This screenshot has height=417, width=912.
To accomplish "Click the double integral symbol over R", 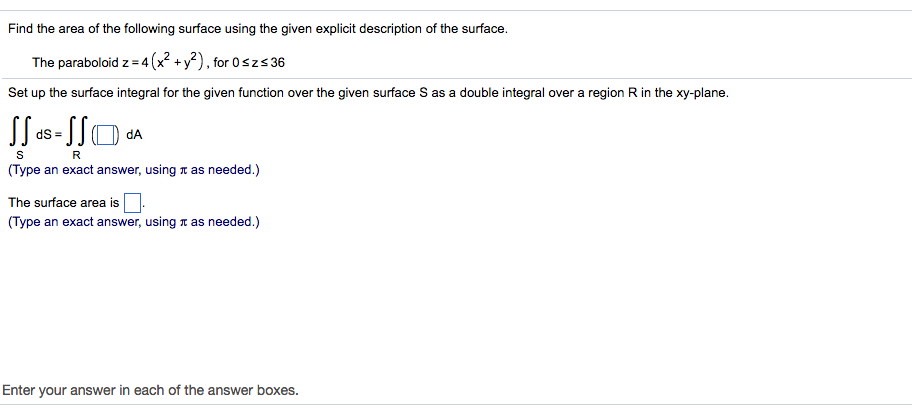I will click(x=75, y=135).
